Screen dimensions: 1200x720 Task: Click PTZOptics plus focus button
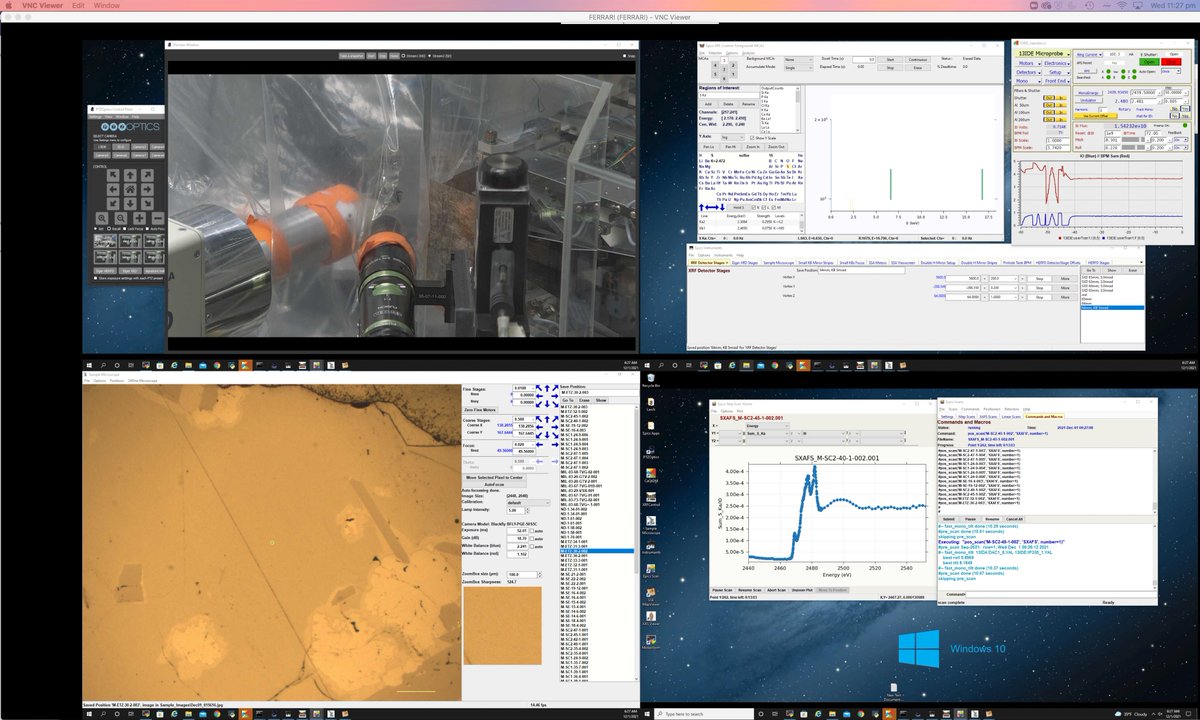(x=139, y=218)
